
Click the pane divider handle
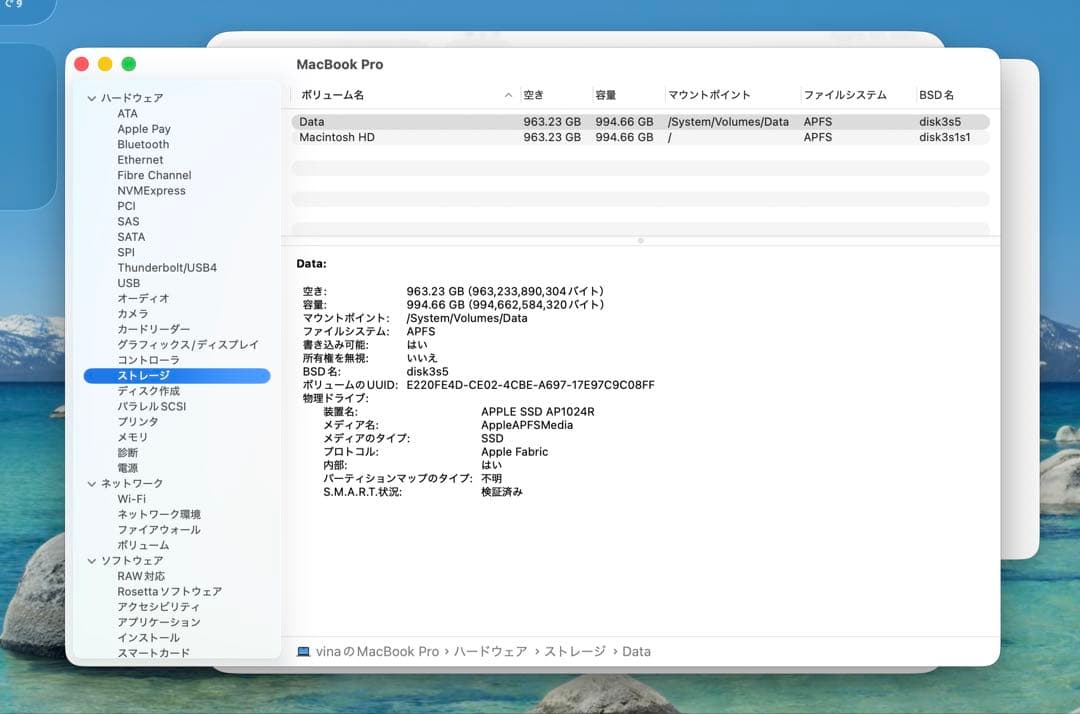click(x=641, y=241)
